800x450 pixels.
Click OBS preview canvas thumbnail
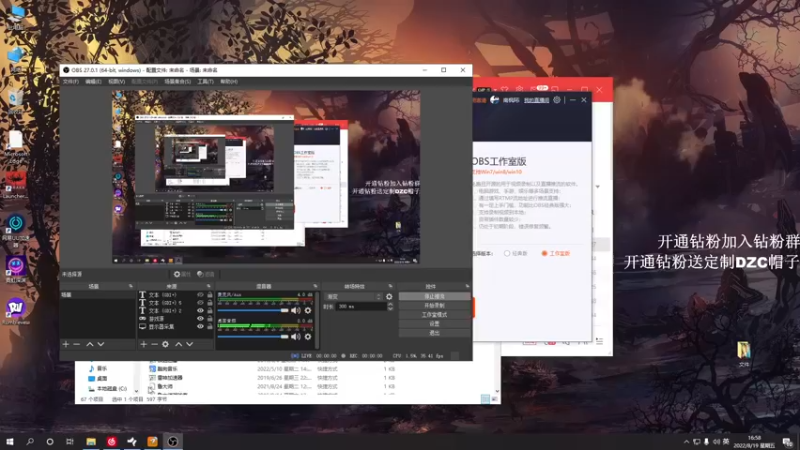coord(266,177)
